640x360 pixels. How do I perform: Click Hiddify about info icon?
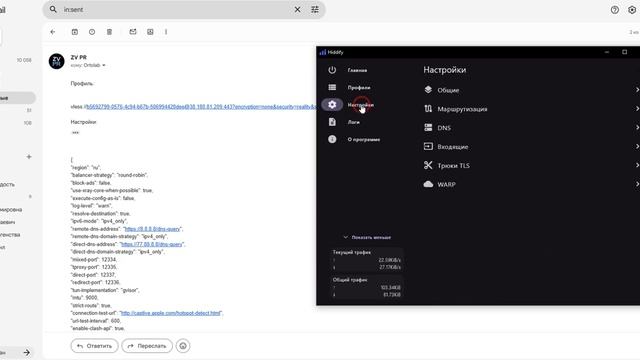pos(332,139)
